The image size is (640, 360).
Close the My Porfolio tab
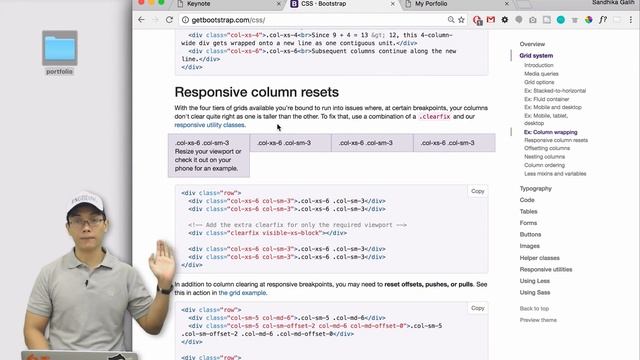pyautogui.click(x=507, y=4)
